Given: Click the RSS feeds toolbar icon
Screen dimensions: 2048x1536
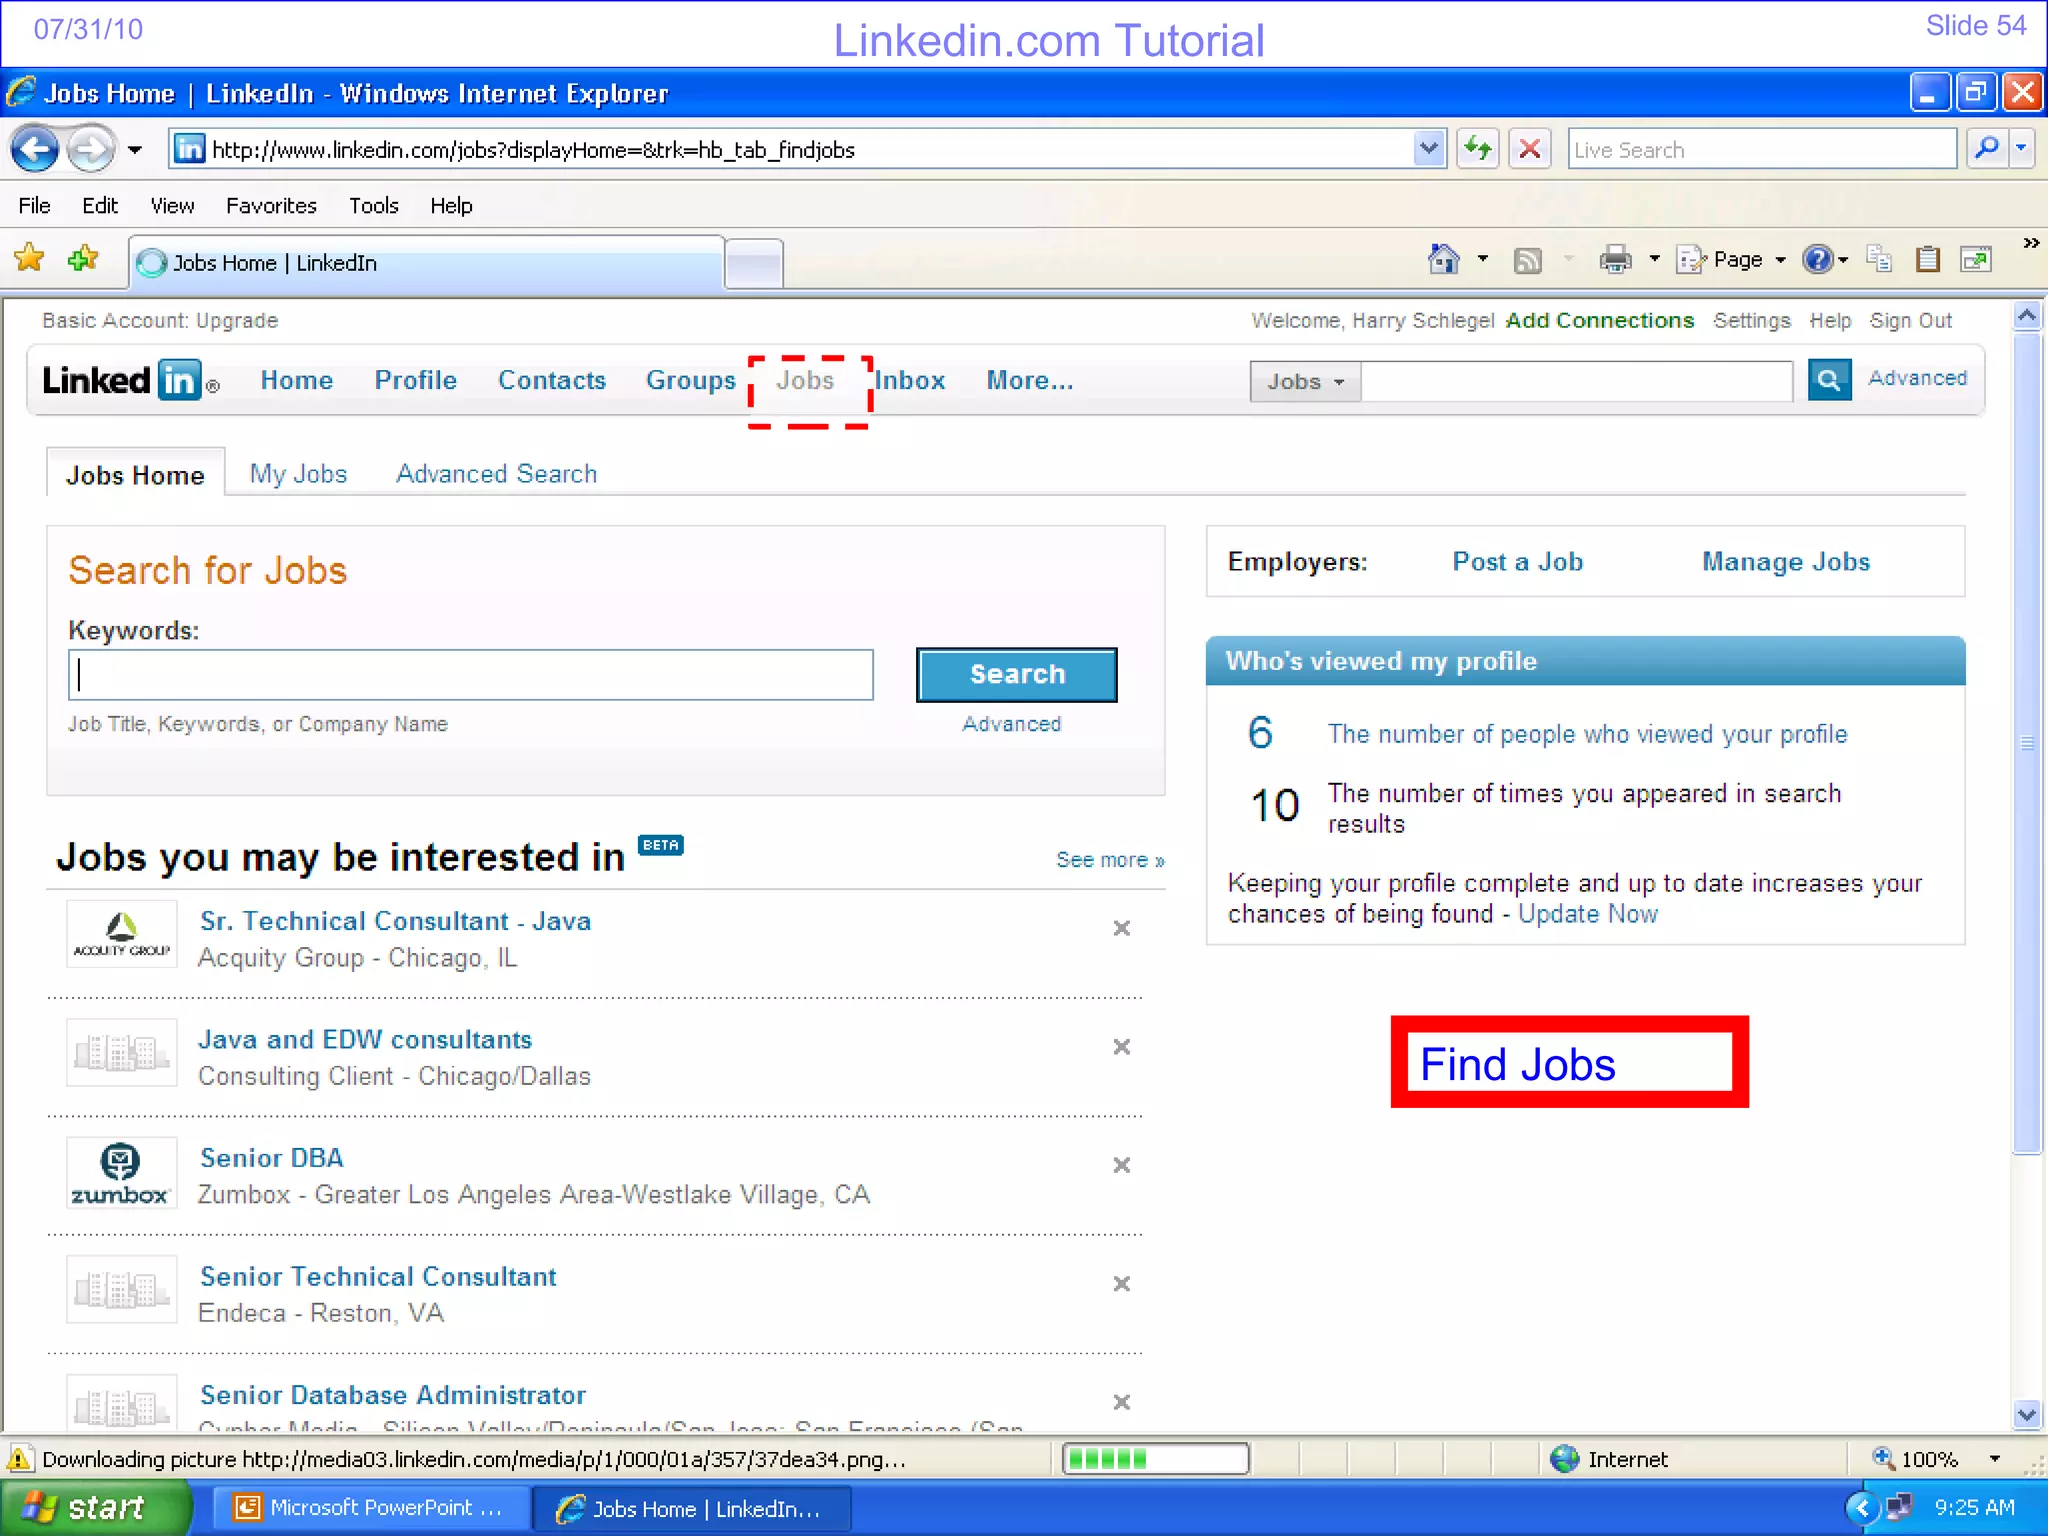Looking at the screenshot, I should point(1527,260).
